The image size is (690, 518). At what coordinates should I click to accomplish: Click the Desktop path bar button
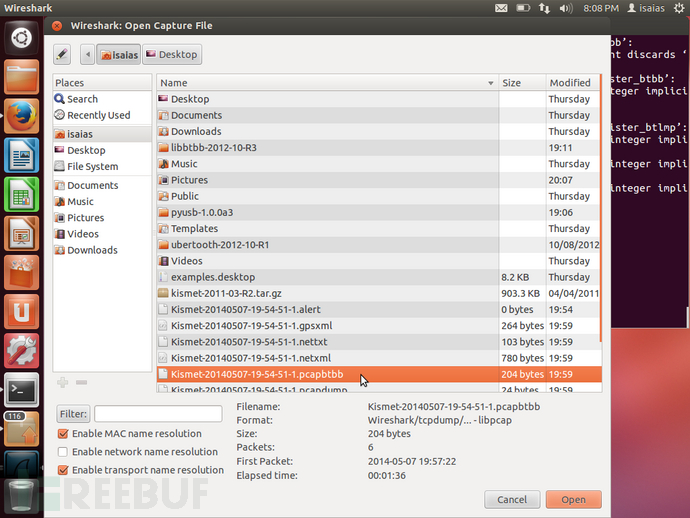pyautogui.click(x=172, y=55)
